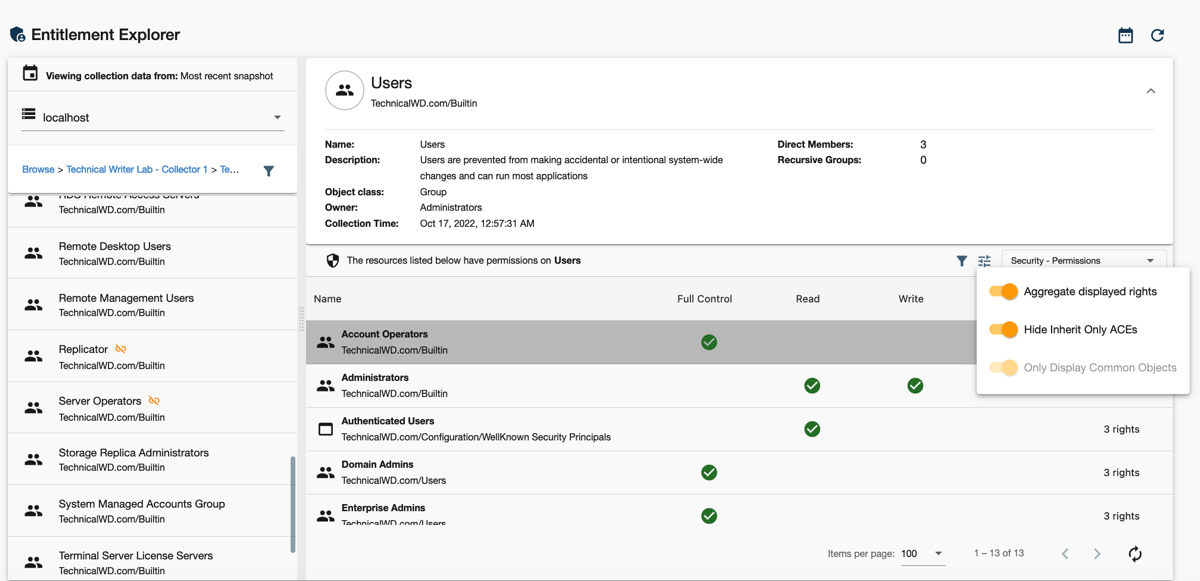
Task: Select Storage Replica Administrators group
Action: click(x=133, y=459)
